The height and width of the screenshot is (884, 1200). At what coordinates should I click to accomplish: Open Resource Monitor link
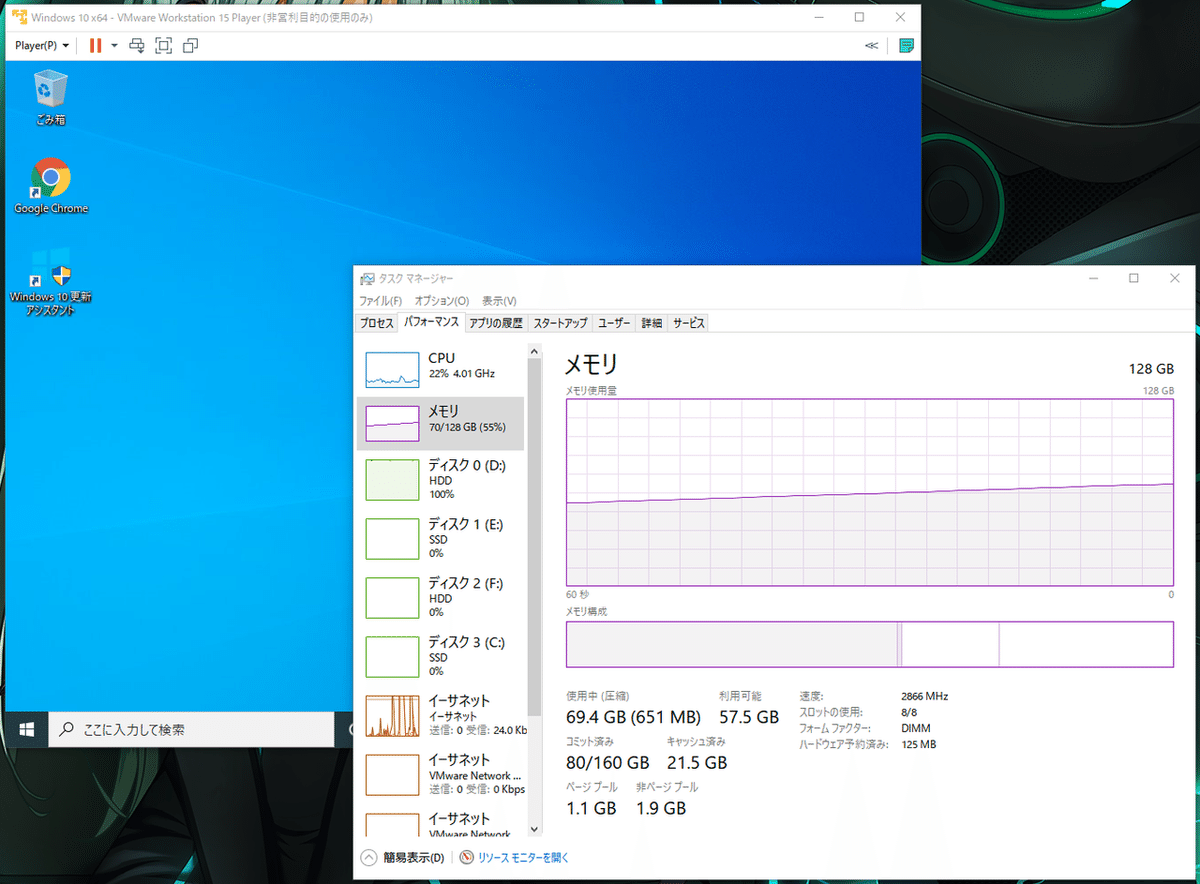[x=514, y=858]
